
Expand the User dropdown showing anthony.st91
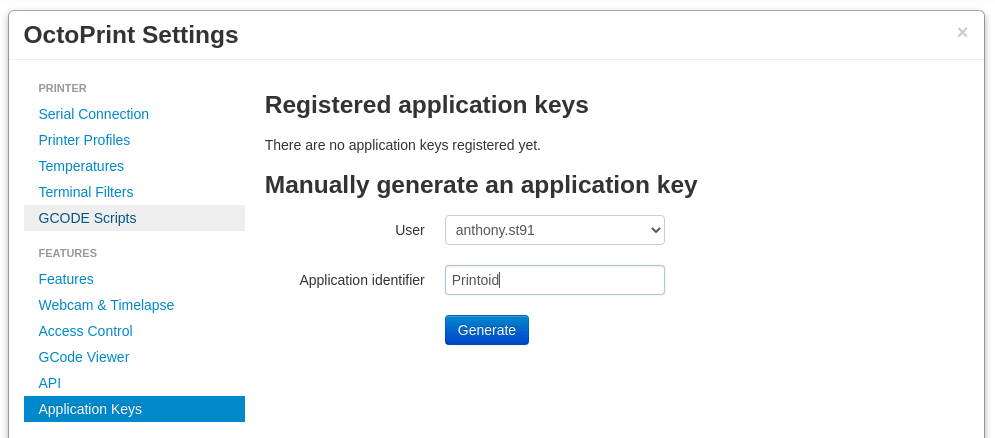(x=554, y=230)
